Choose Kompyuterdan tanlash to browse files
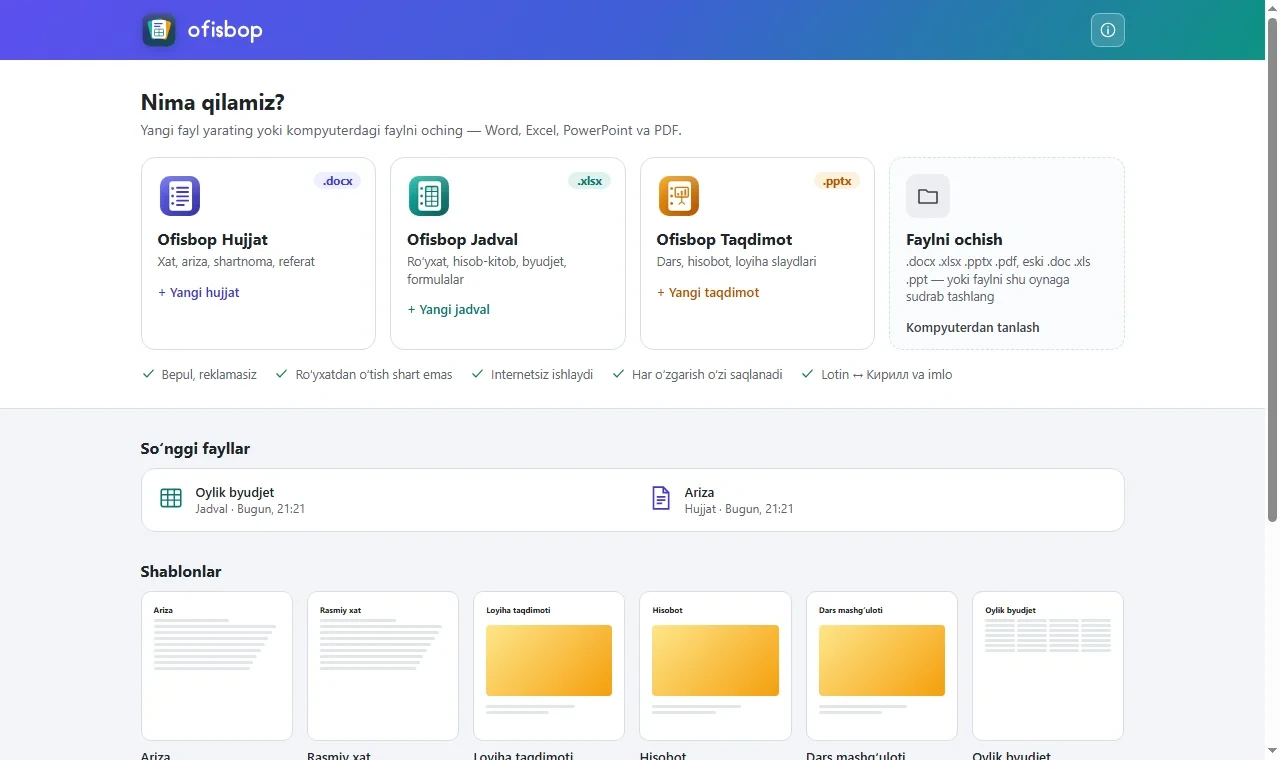This screenshot has width=1280, height=760. (973, 328)
